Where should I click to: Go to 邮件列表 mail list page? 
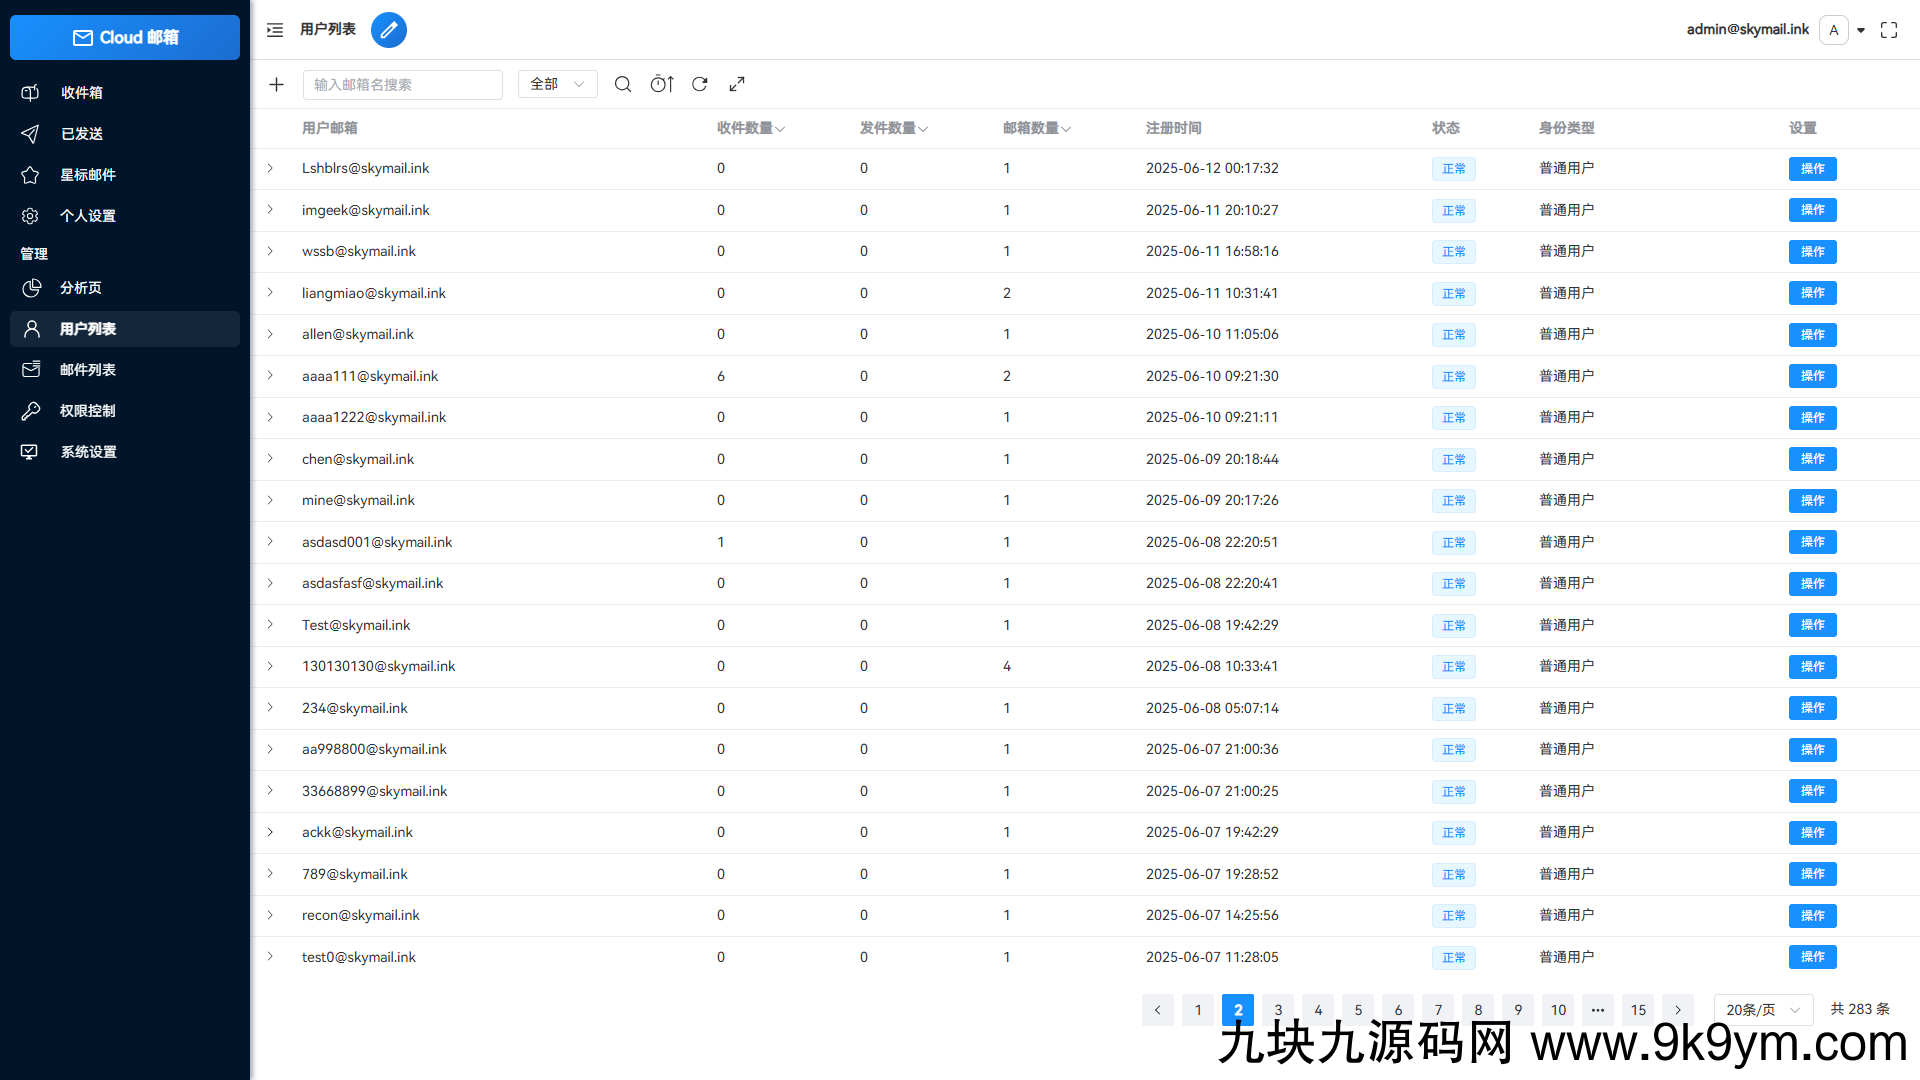pyautogui.click(x=89, y=369)
